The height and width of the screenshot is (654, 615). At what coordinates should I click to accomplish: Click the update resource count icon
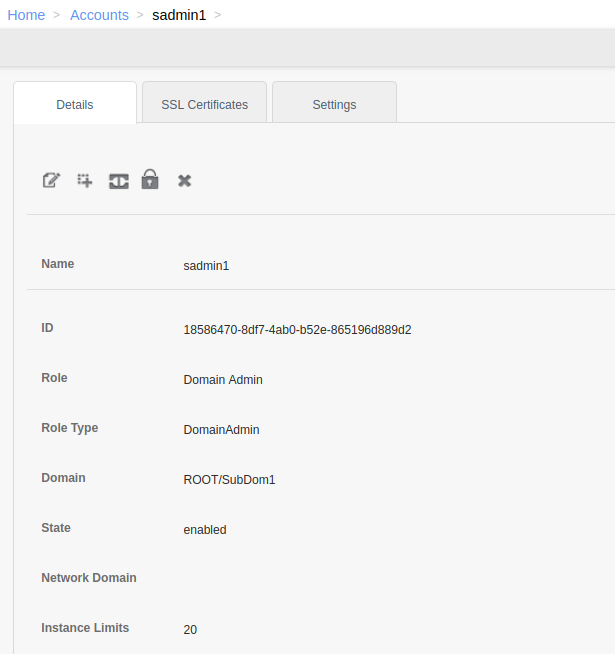[85, 181]
